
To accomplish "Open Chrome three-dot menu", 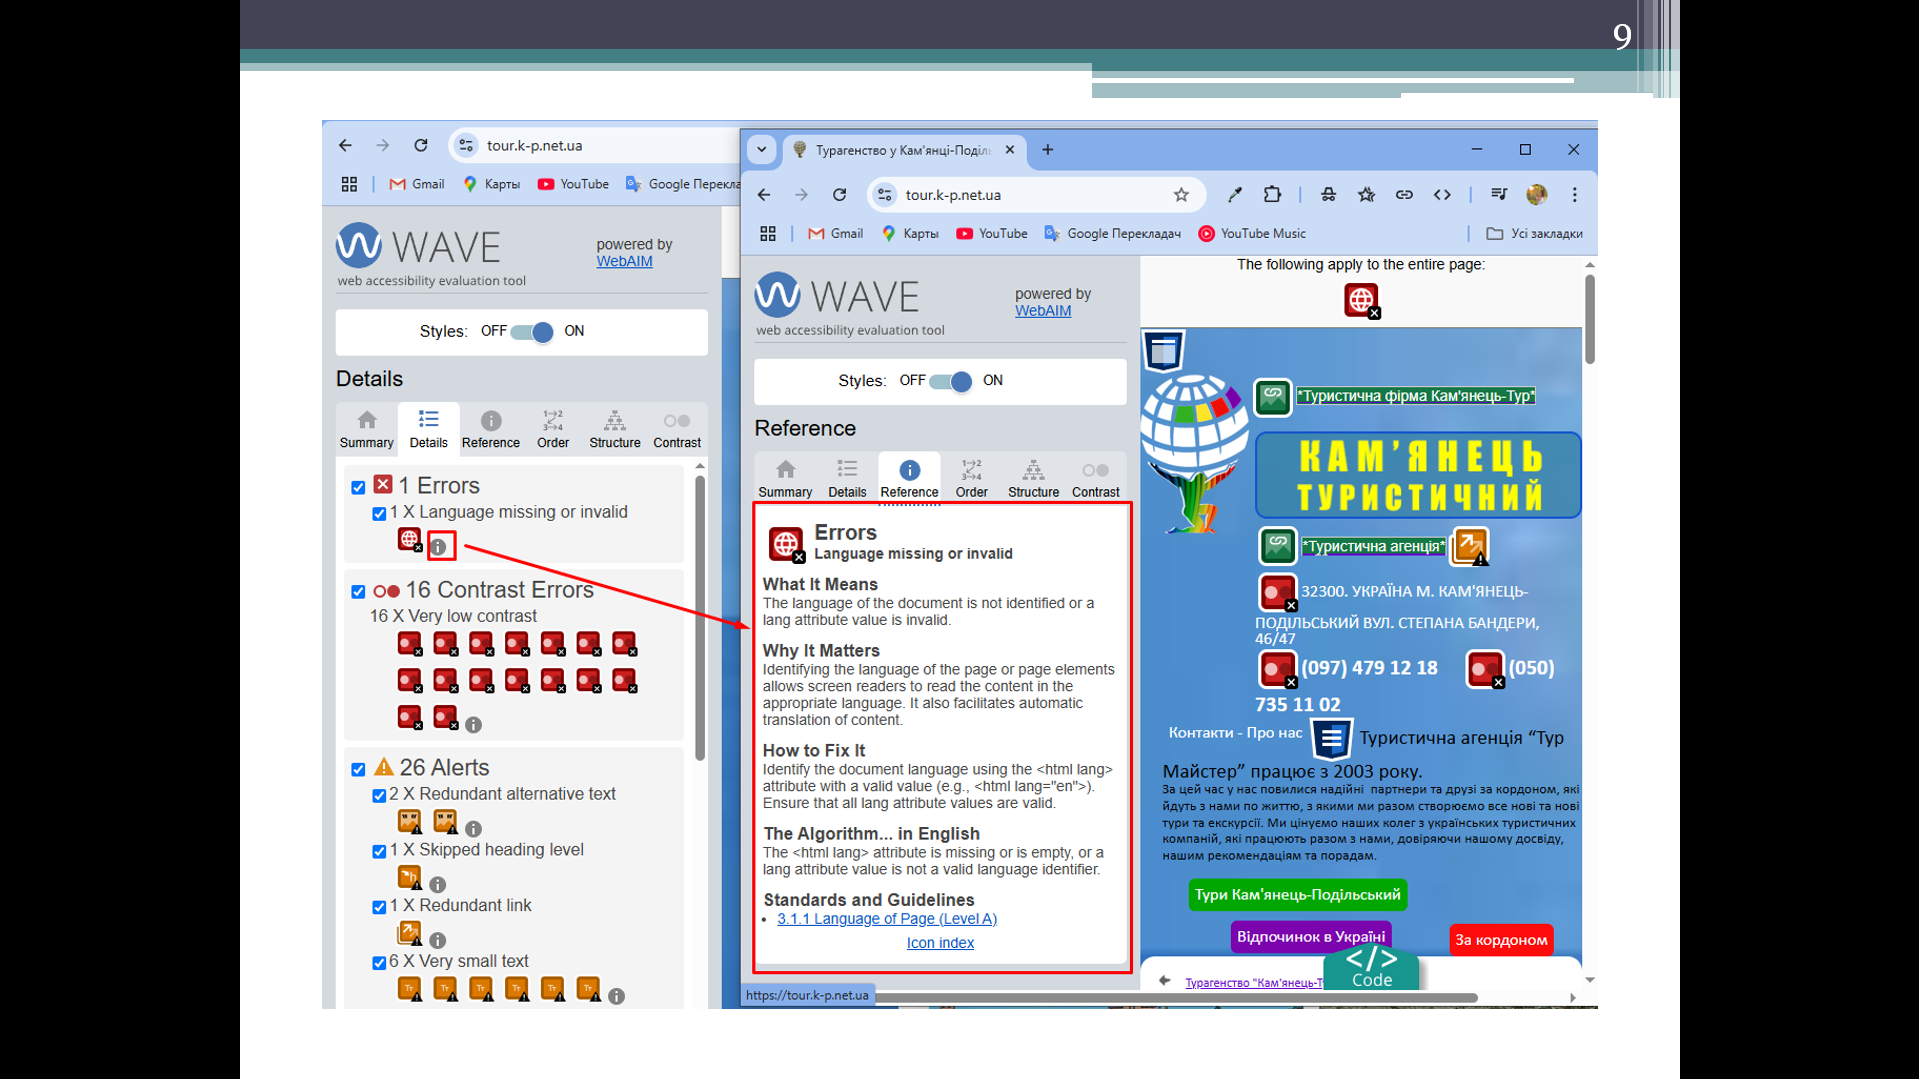I will (x=1574, y=195).
